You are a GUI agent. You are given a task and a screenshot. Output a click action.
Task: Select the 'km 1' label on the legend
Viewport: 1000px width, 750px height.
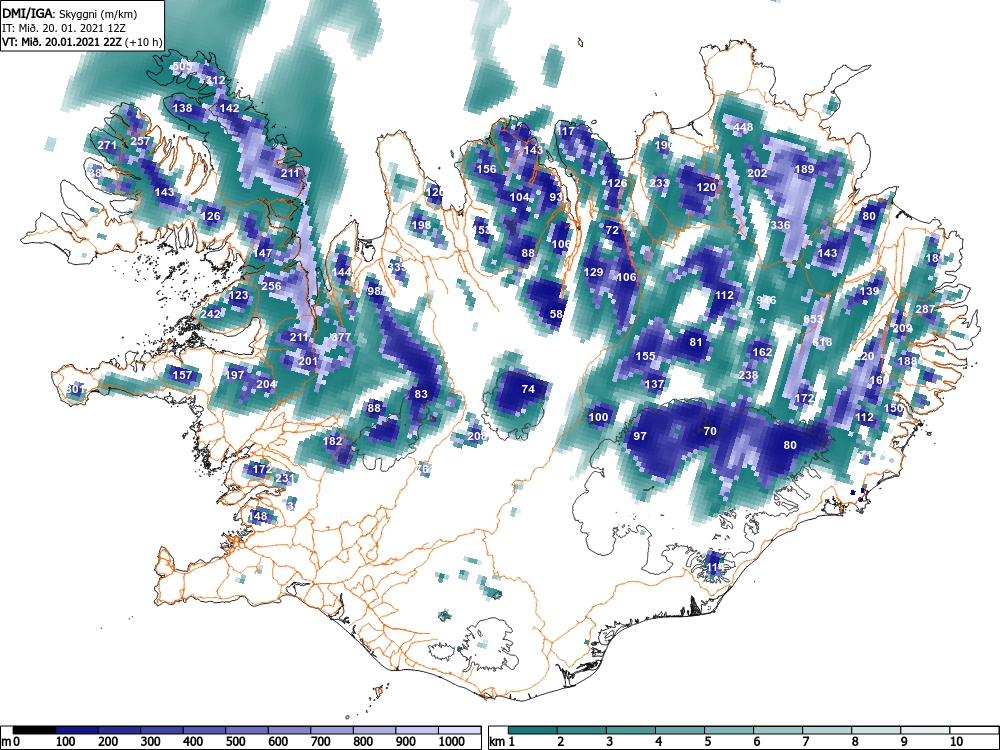click(502, 742)
